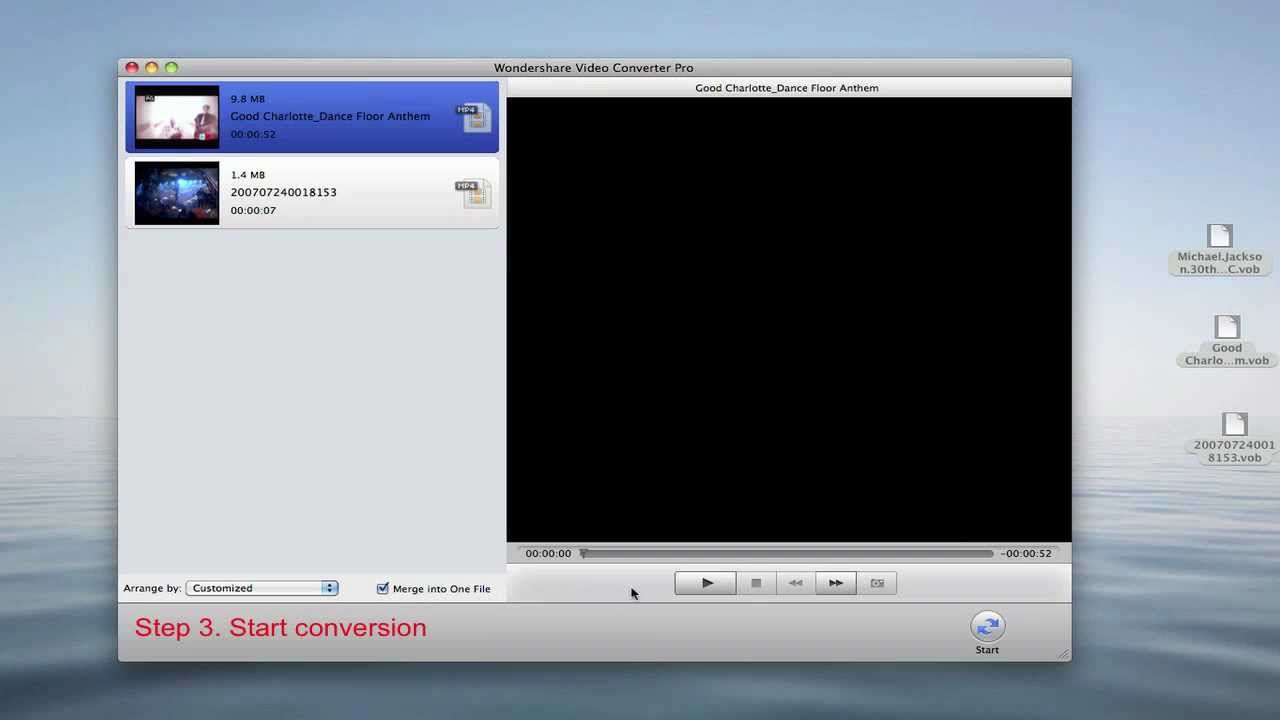Zoom the Video Converter Pro window
Image resolution: width=1280 pixels, height=720 pixels.
pyautogui.click(x=172, y=68)
